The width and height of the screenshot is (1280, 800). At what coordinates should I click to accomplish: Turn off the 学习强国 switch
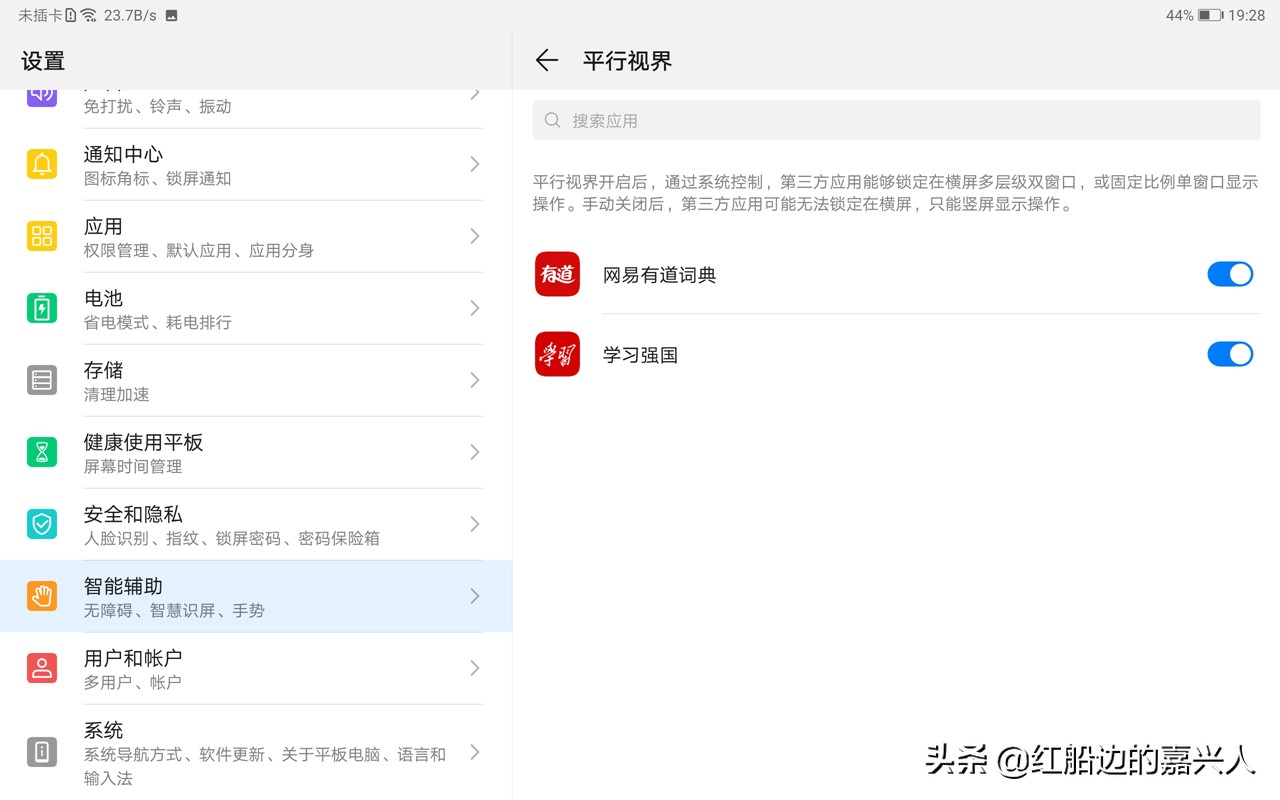pos(1230,354)
